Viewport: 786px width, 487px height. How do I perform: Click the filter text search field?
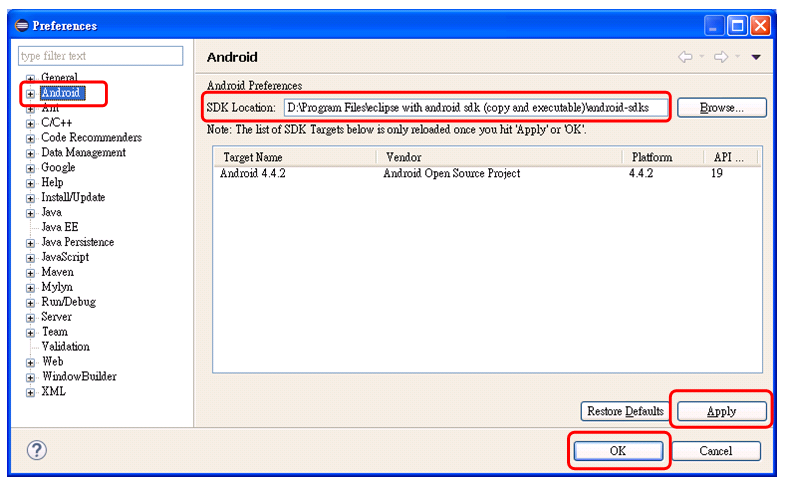tap(101, 56)
